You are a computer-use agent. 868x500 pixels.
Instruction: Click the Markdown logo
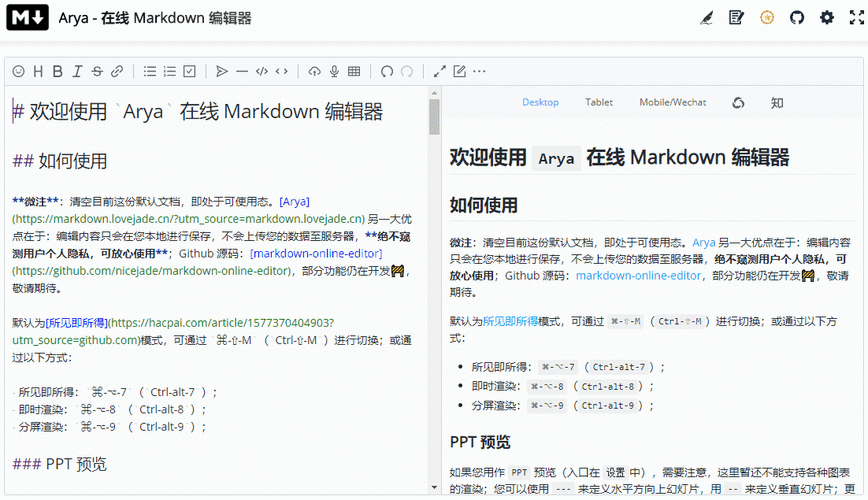28,18
